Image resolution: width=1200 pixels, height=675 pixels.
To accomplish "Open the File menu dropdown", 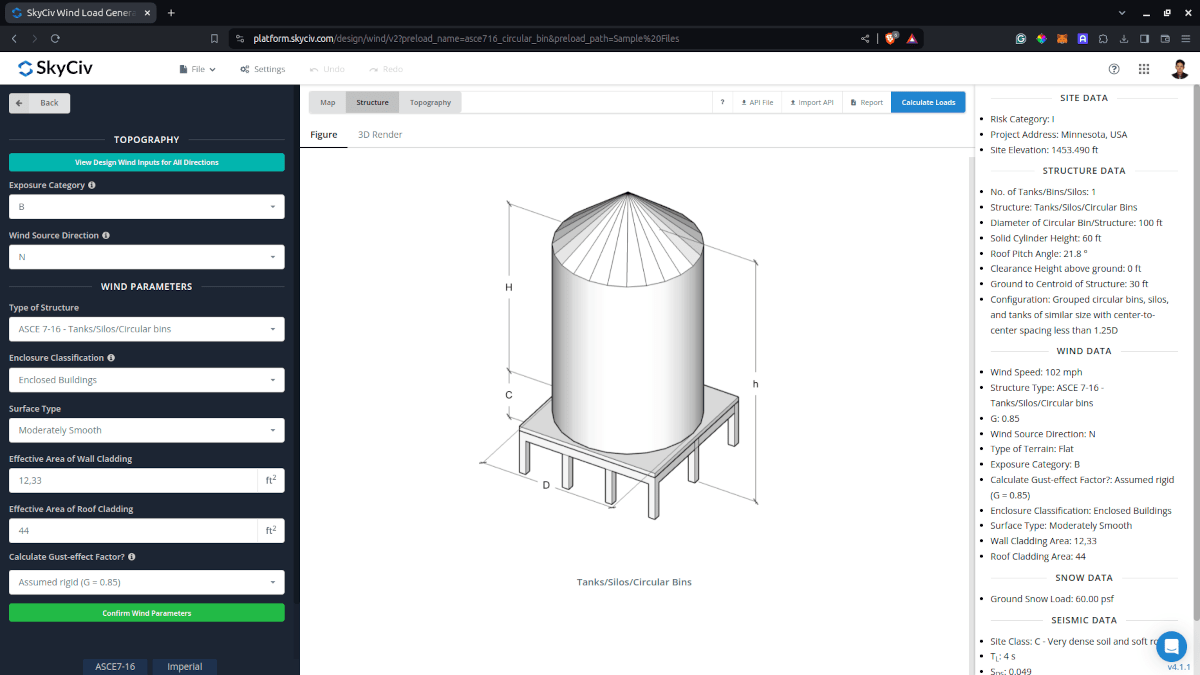I will pyautogui.click(x=198, y=69).
